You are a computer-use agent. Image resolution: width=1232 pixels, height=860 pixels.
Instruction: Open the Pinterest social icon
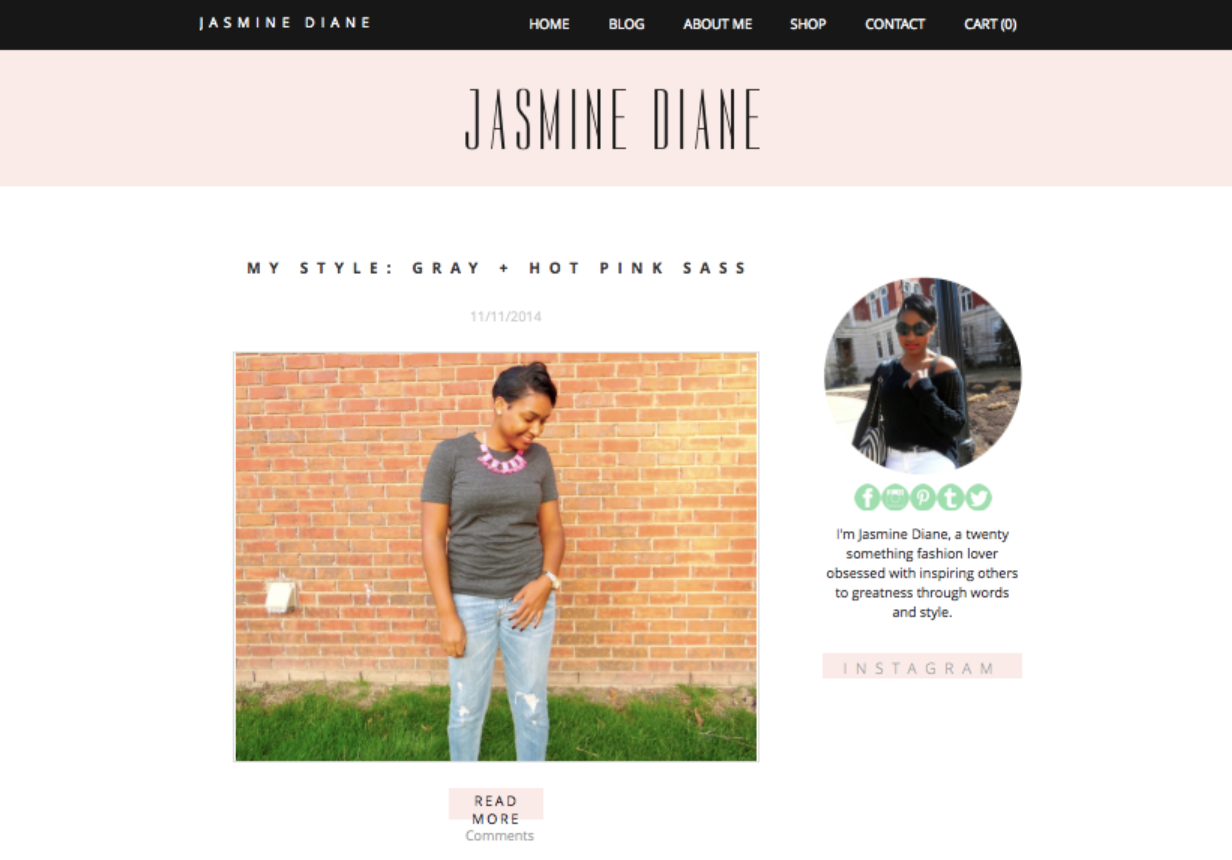tap(923, 497)
